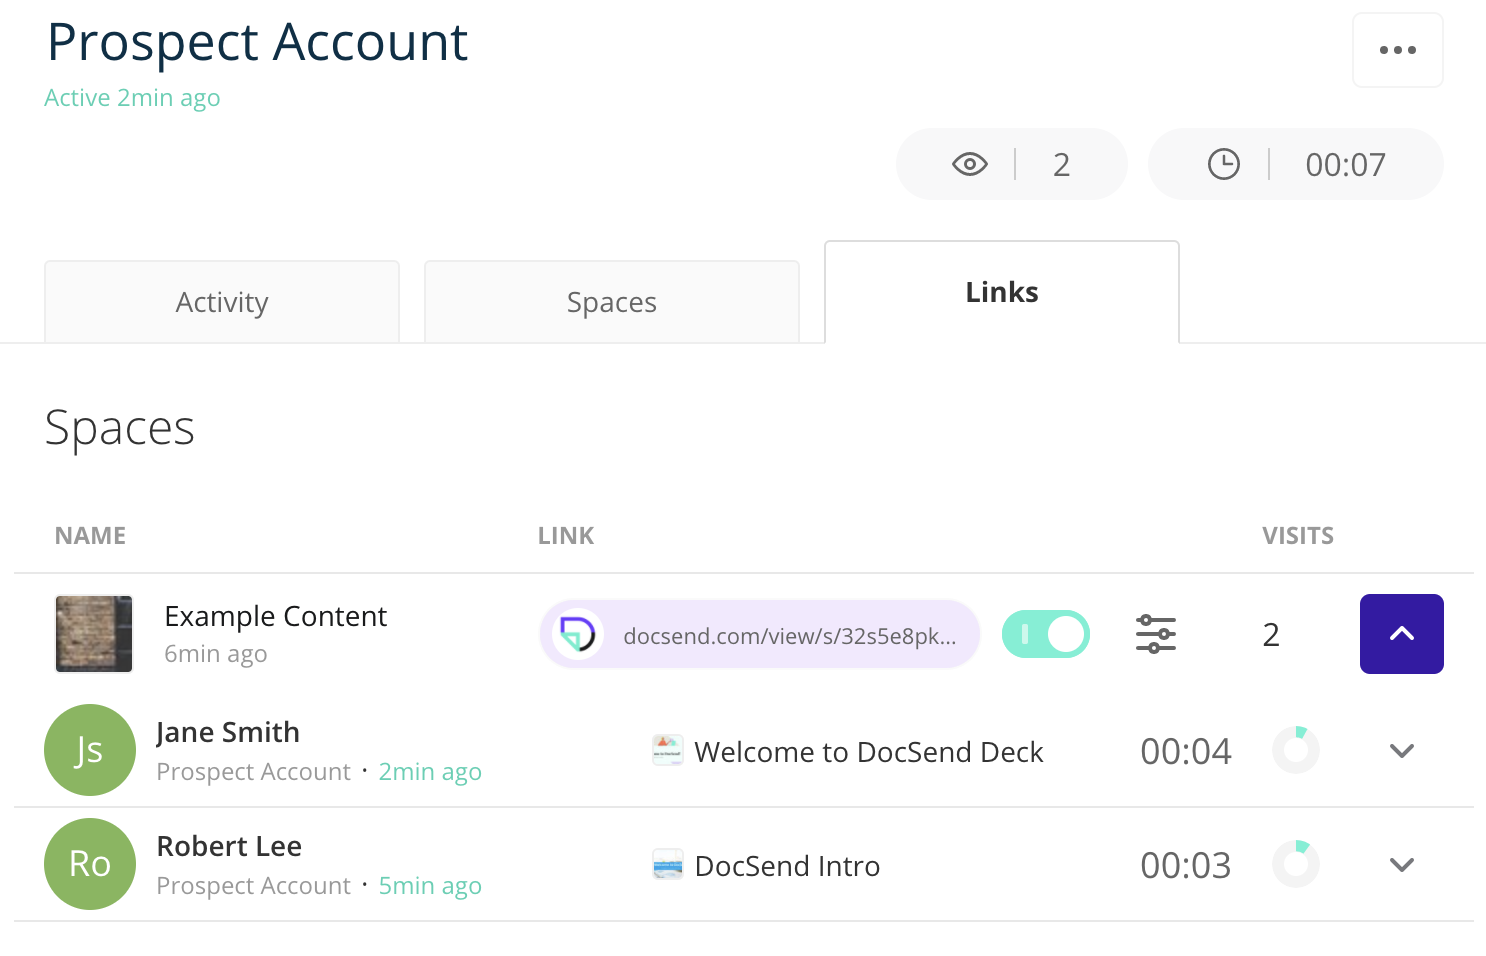Click the Welcome to DocSend Deck document icon

click(x=667, y=750)
